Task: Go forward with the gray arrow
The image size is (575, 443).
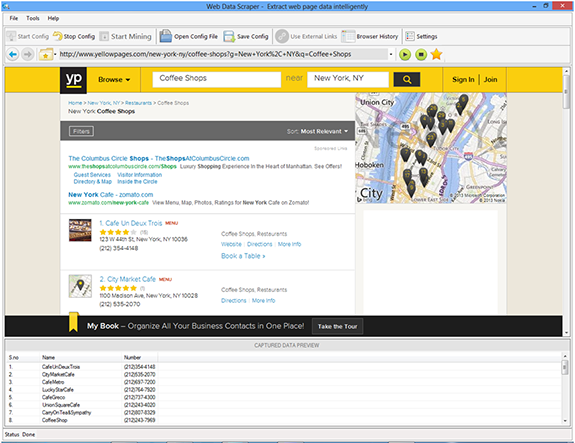Action: 28,55
